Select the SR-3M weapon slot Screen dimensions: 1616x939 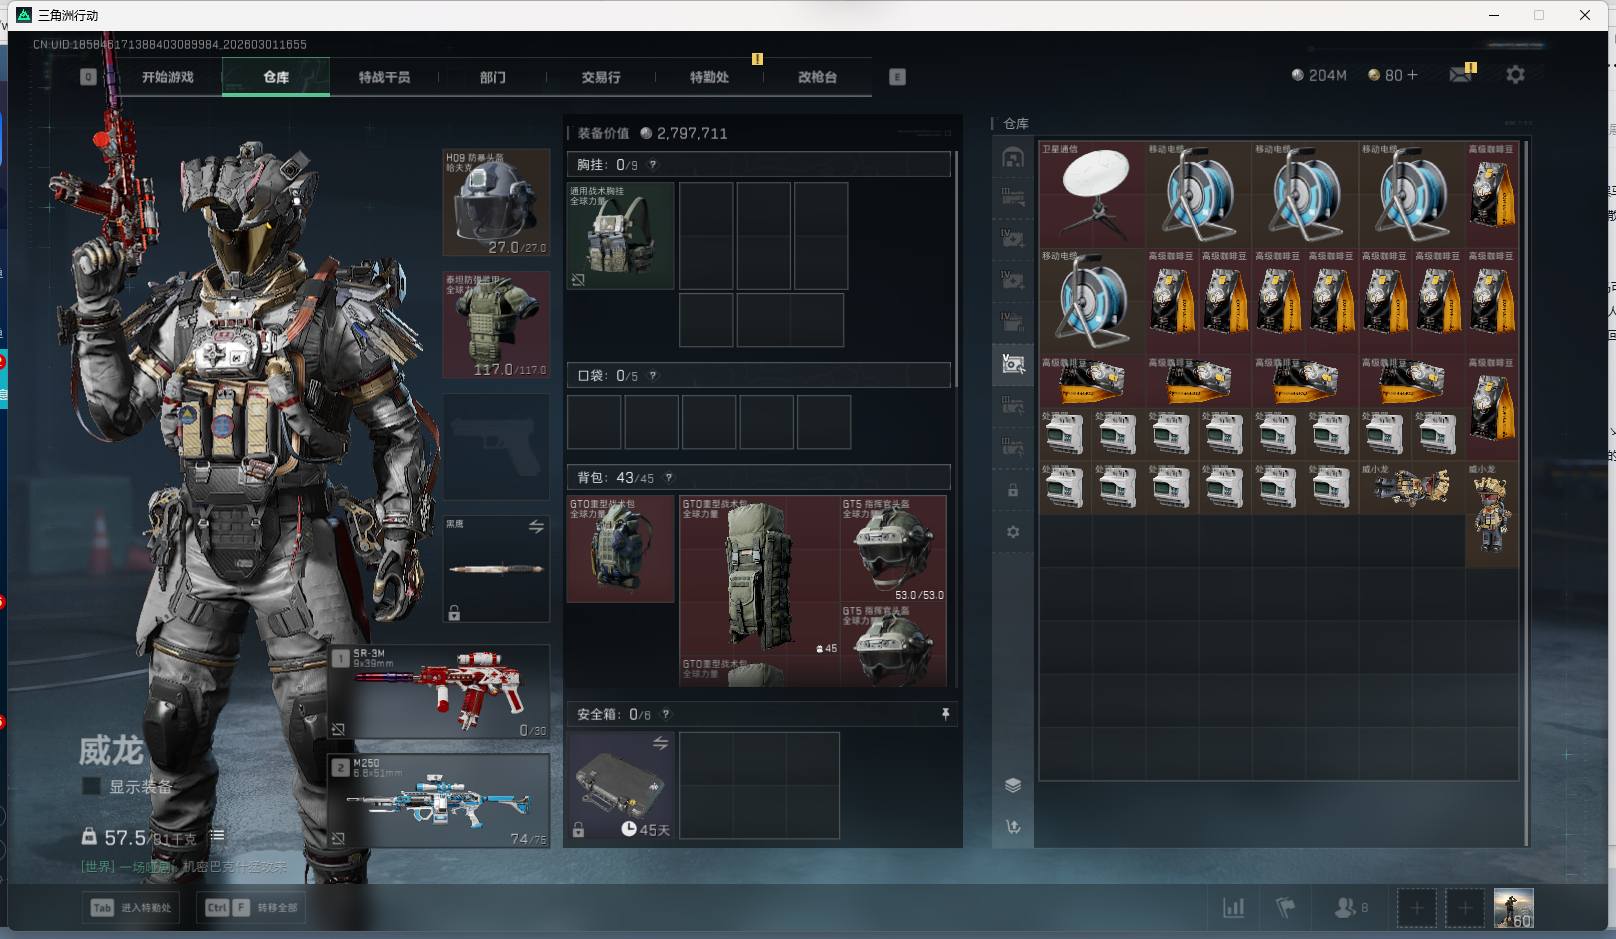point(440,692)
